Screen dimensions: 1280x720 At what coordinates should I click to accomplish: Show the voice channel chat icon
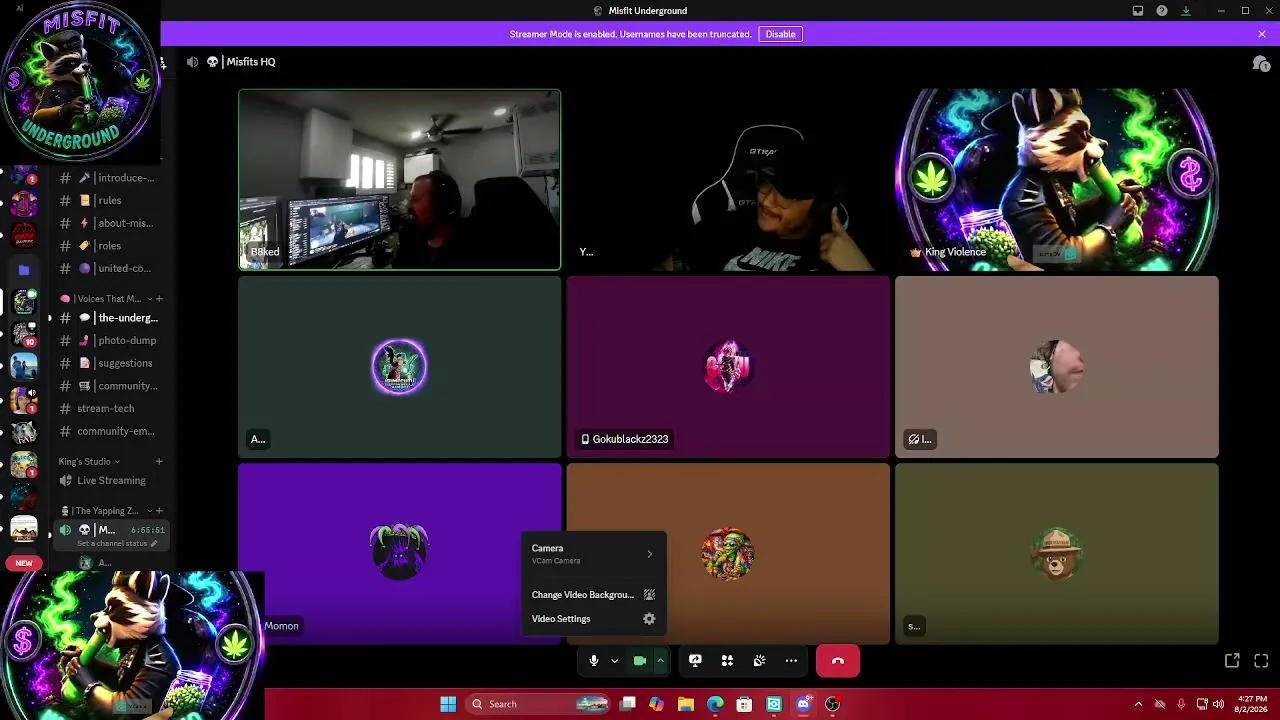tap(1261, 63)
